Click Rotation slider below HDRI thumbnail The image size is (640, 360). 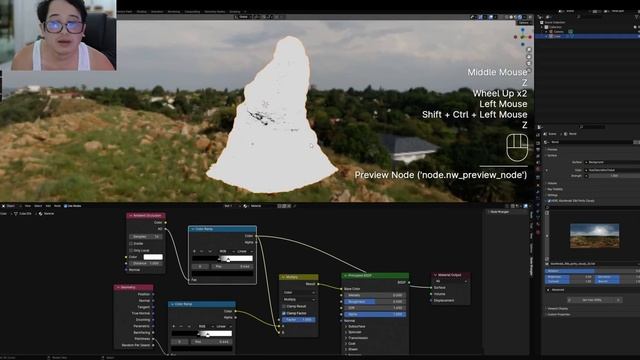tap(591, 271)
